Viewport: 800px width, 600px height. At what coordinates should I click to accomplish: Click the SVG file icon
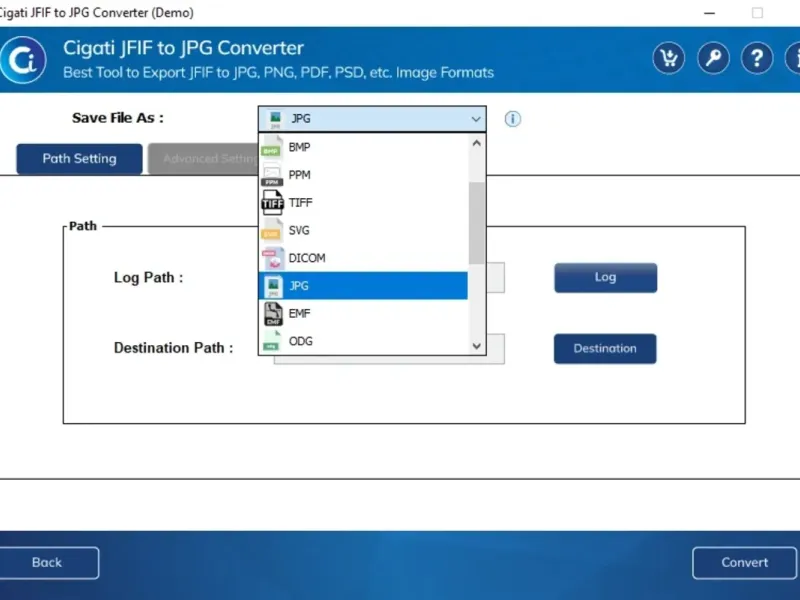pyautogui.click(x=272, y=230)
